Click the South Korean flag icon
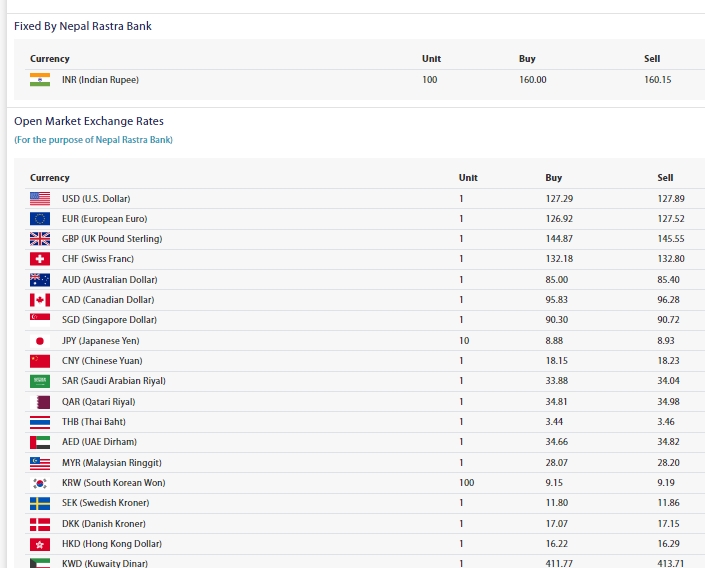This screenshot has width=705, height=568. [40, 483]
